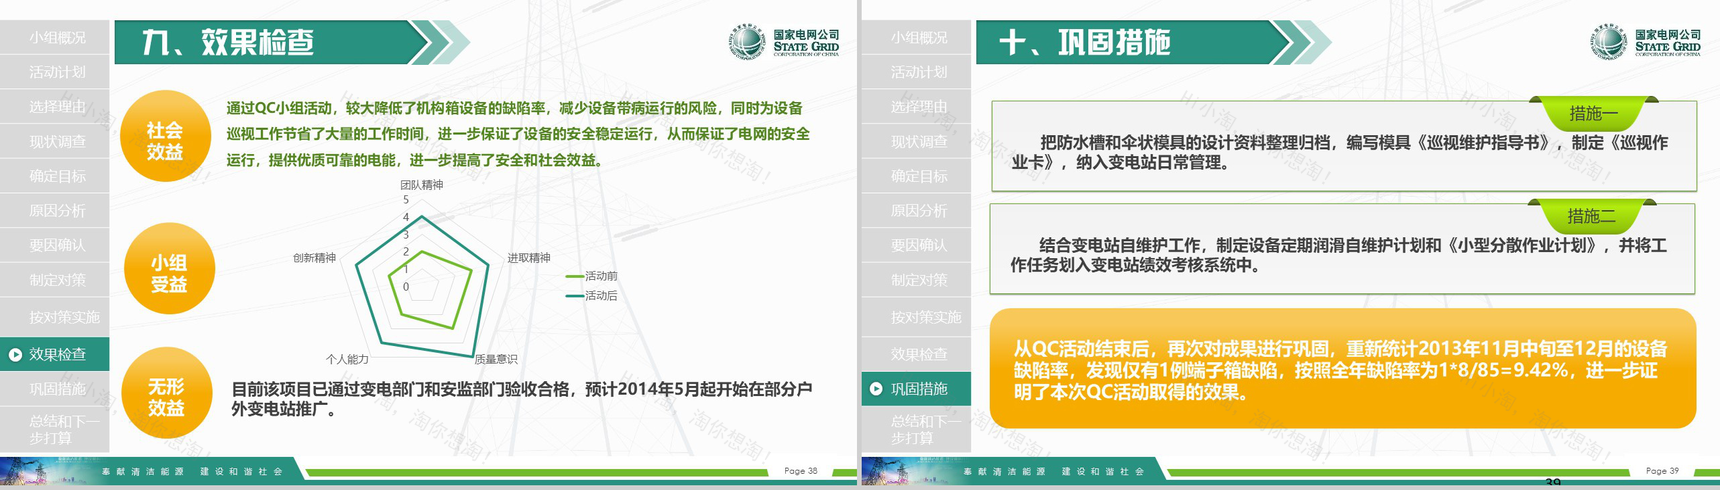Click radar chart label 进取精神

click(528, 258)
